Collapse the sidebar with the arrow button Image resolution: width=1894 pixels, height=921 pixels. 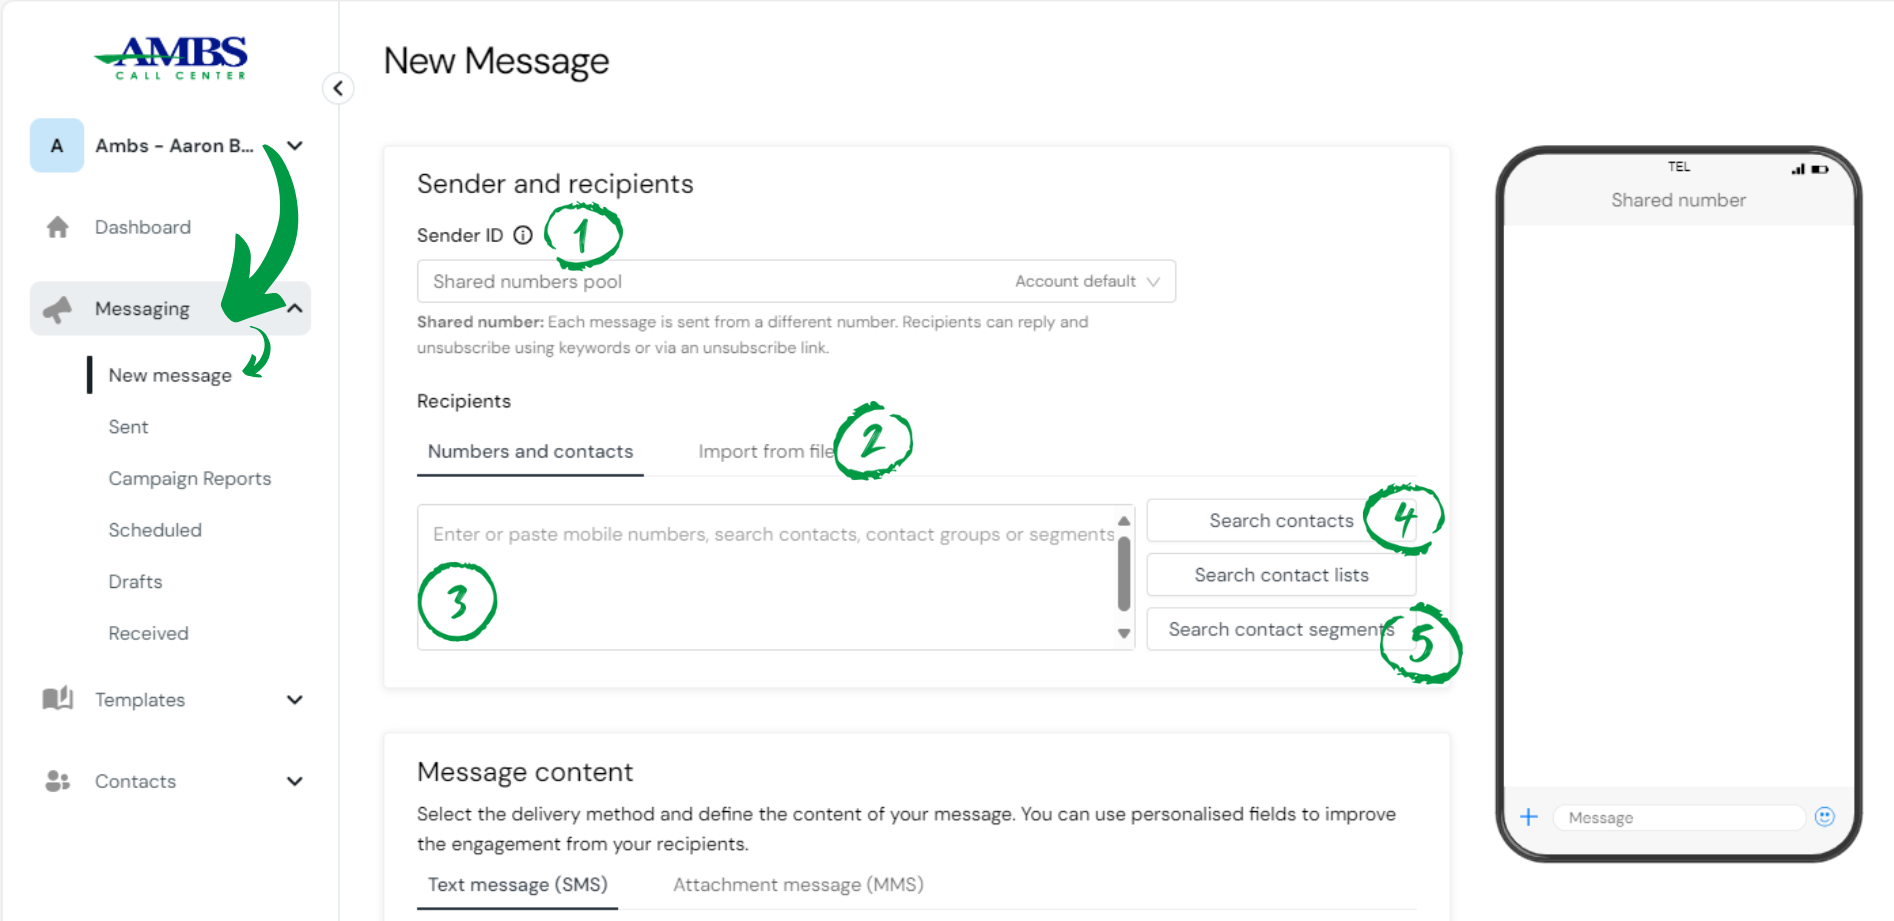(x=338, y=88)
